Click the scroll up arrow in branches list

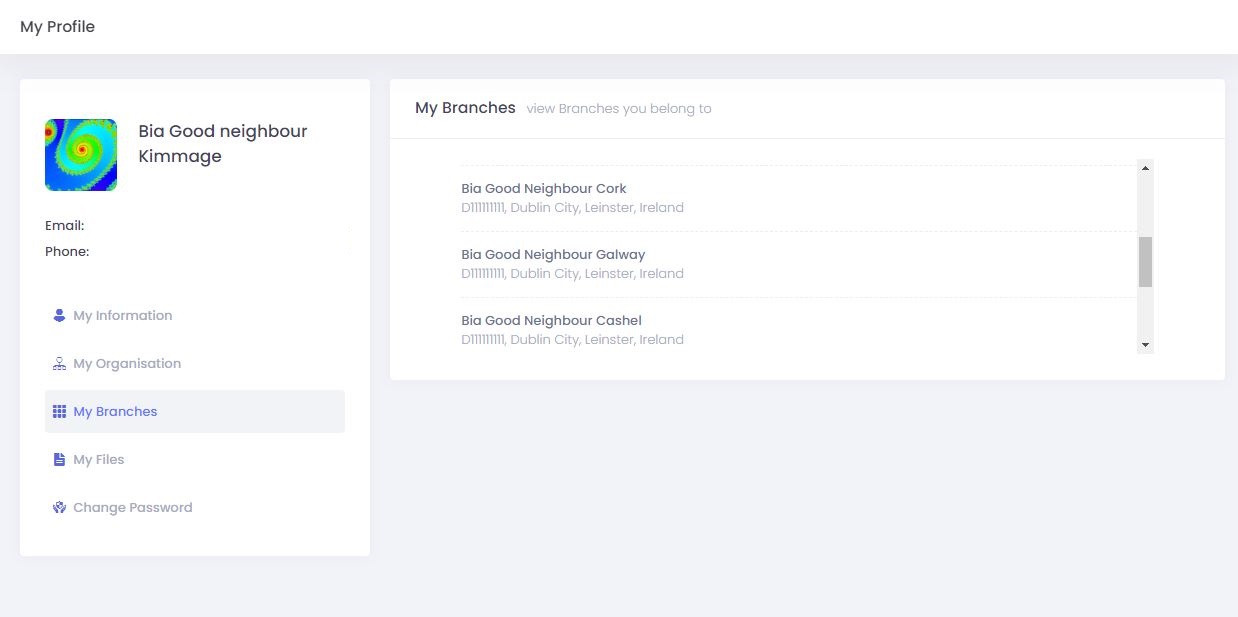(x=1145, y=168)
